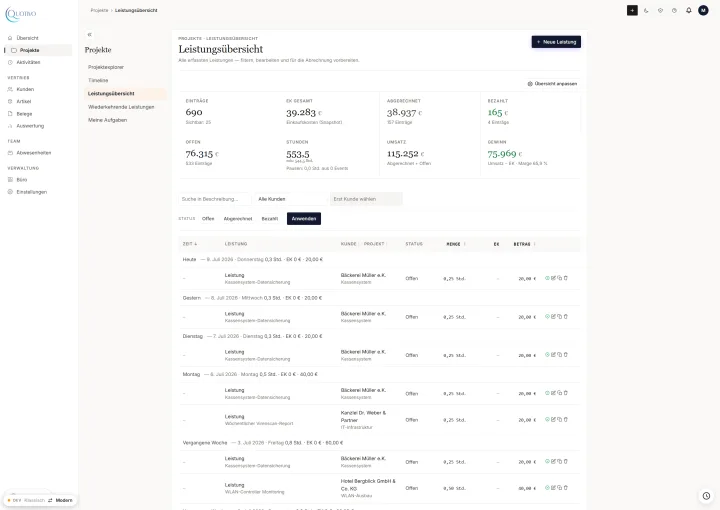The height and width of the screenshot is (510, 720).
Task: Click the Umsatz value 115.252 €
Action: pyautogui.click(x=405, y=153)
